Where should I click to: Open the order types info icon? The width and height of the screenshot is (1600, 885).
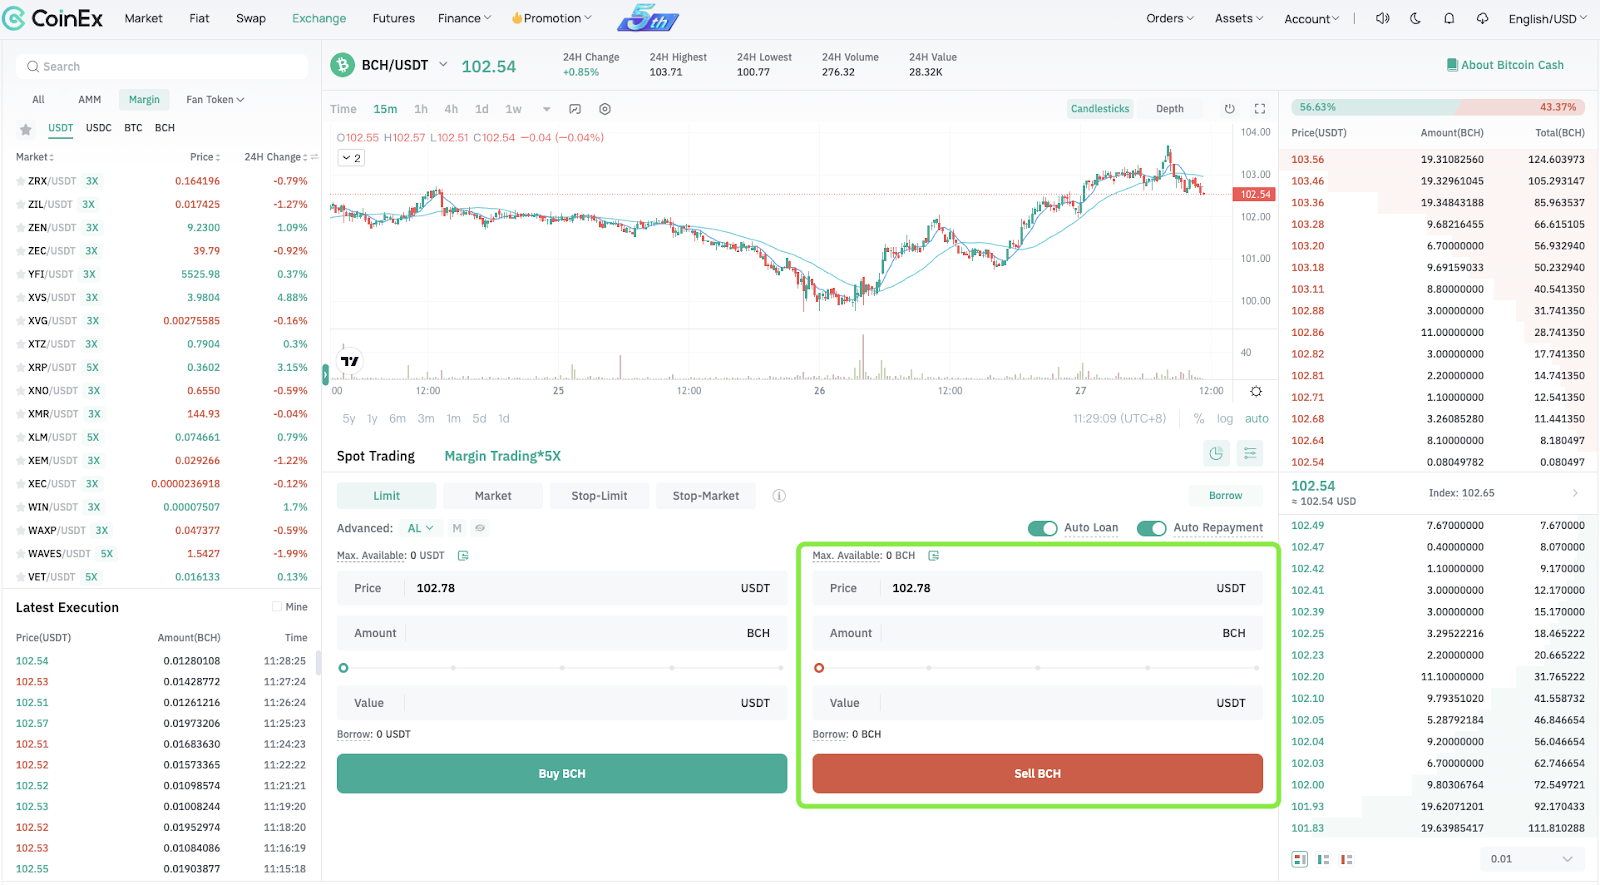pos(779,496)
